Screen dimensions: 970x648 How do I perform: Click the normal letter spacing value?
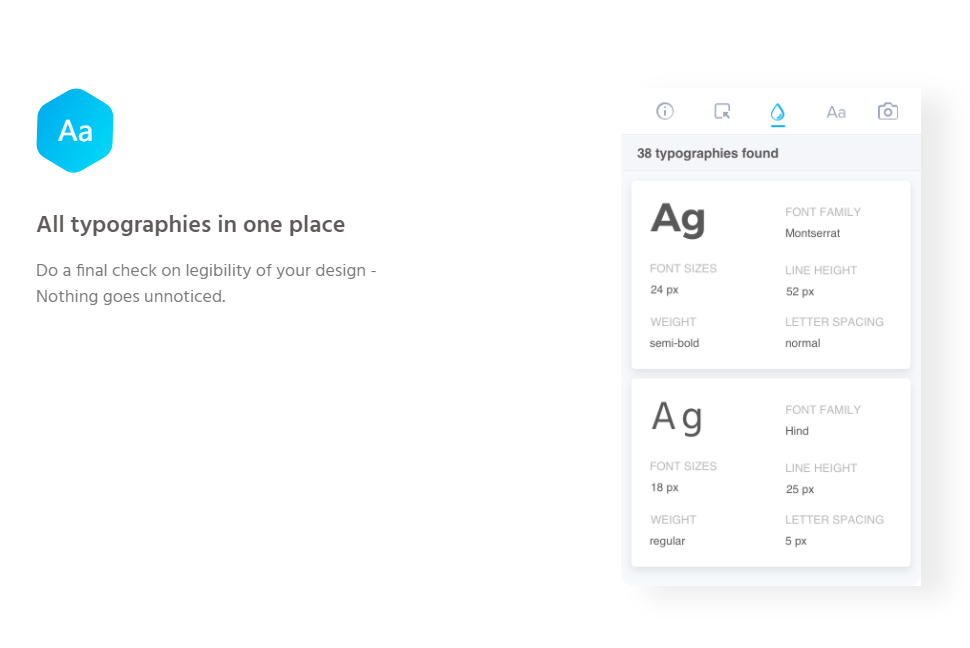tap(802, 343)
